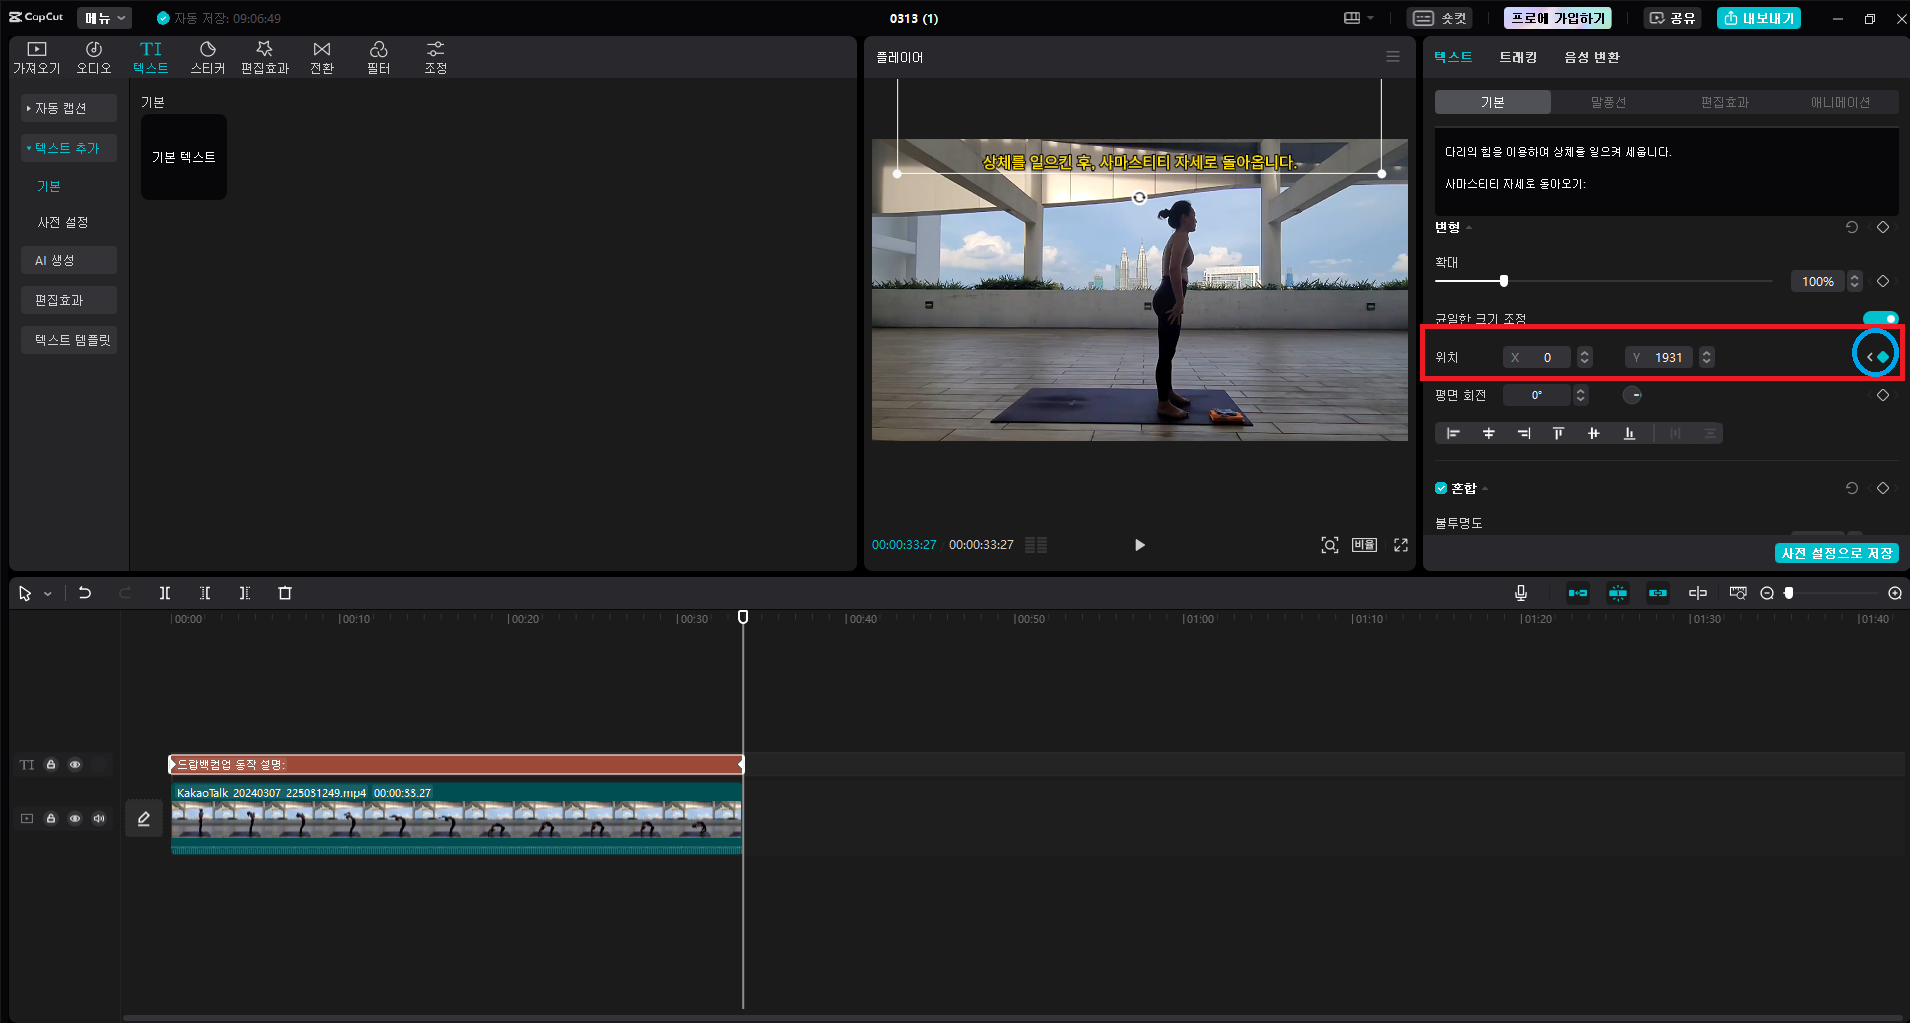Open the player panel hamburger menu

tap(1393, 57)
